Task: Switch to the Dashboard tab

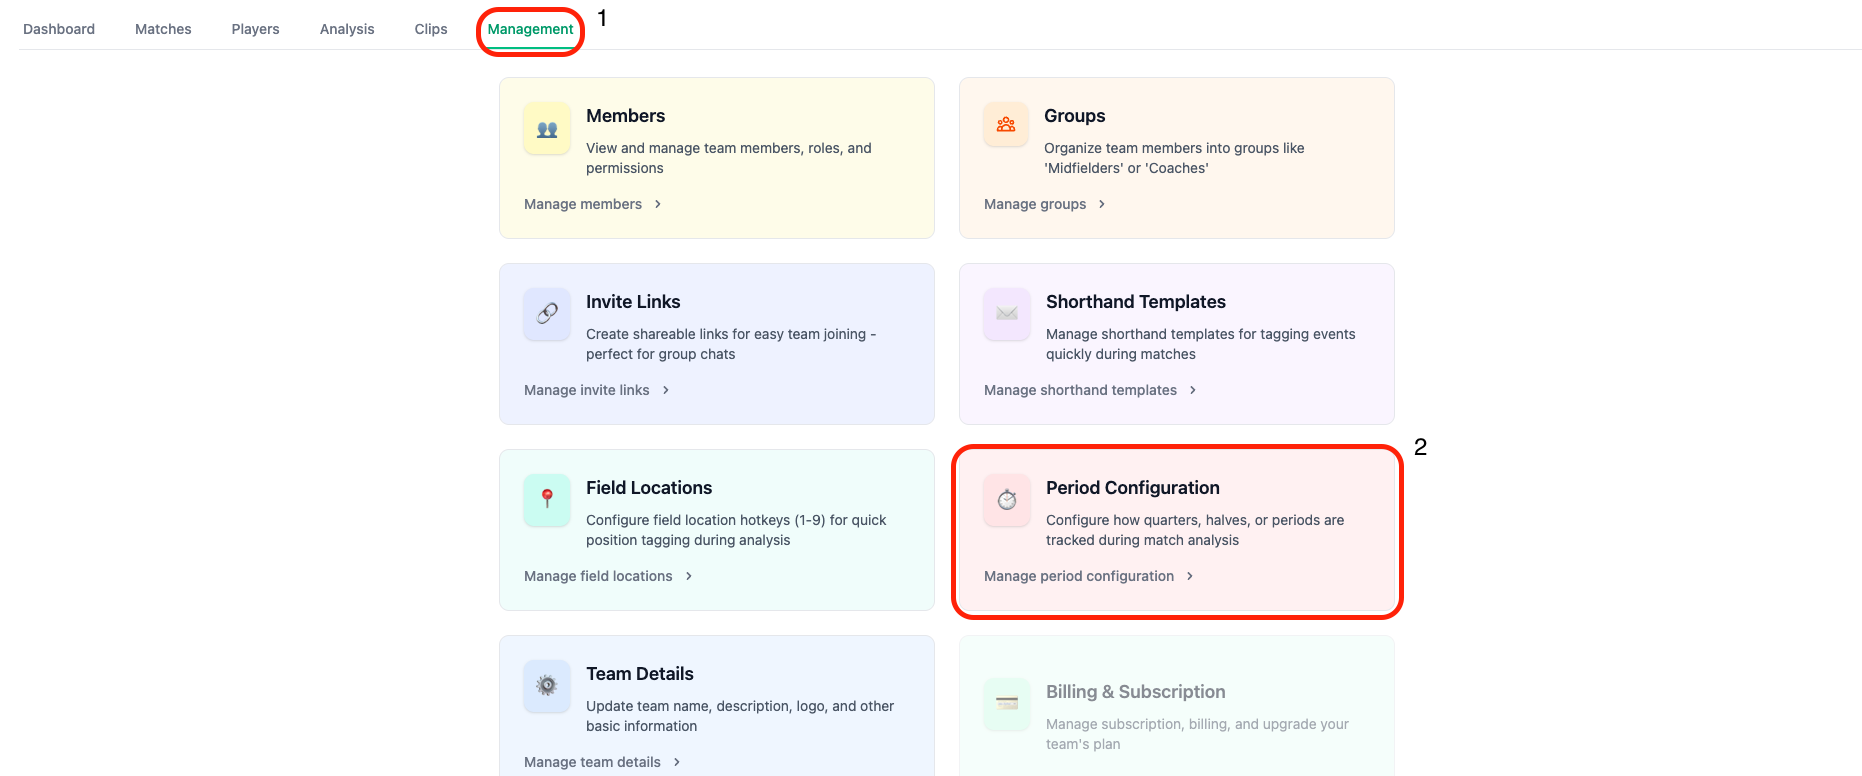Action: coord(59,29)
